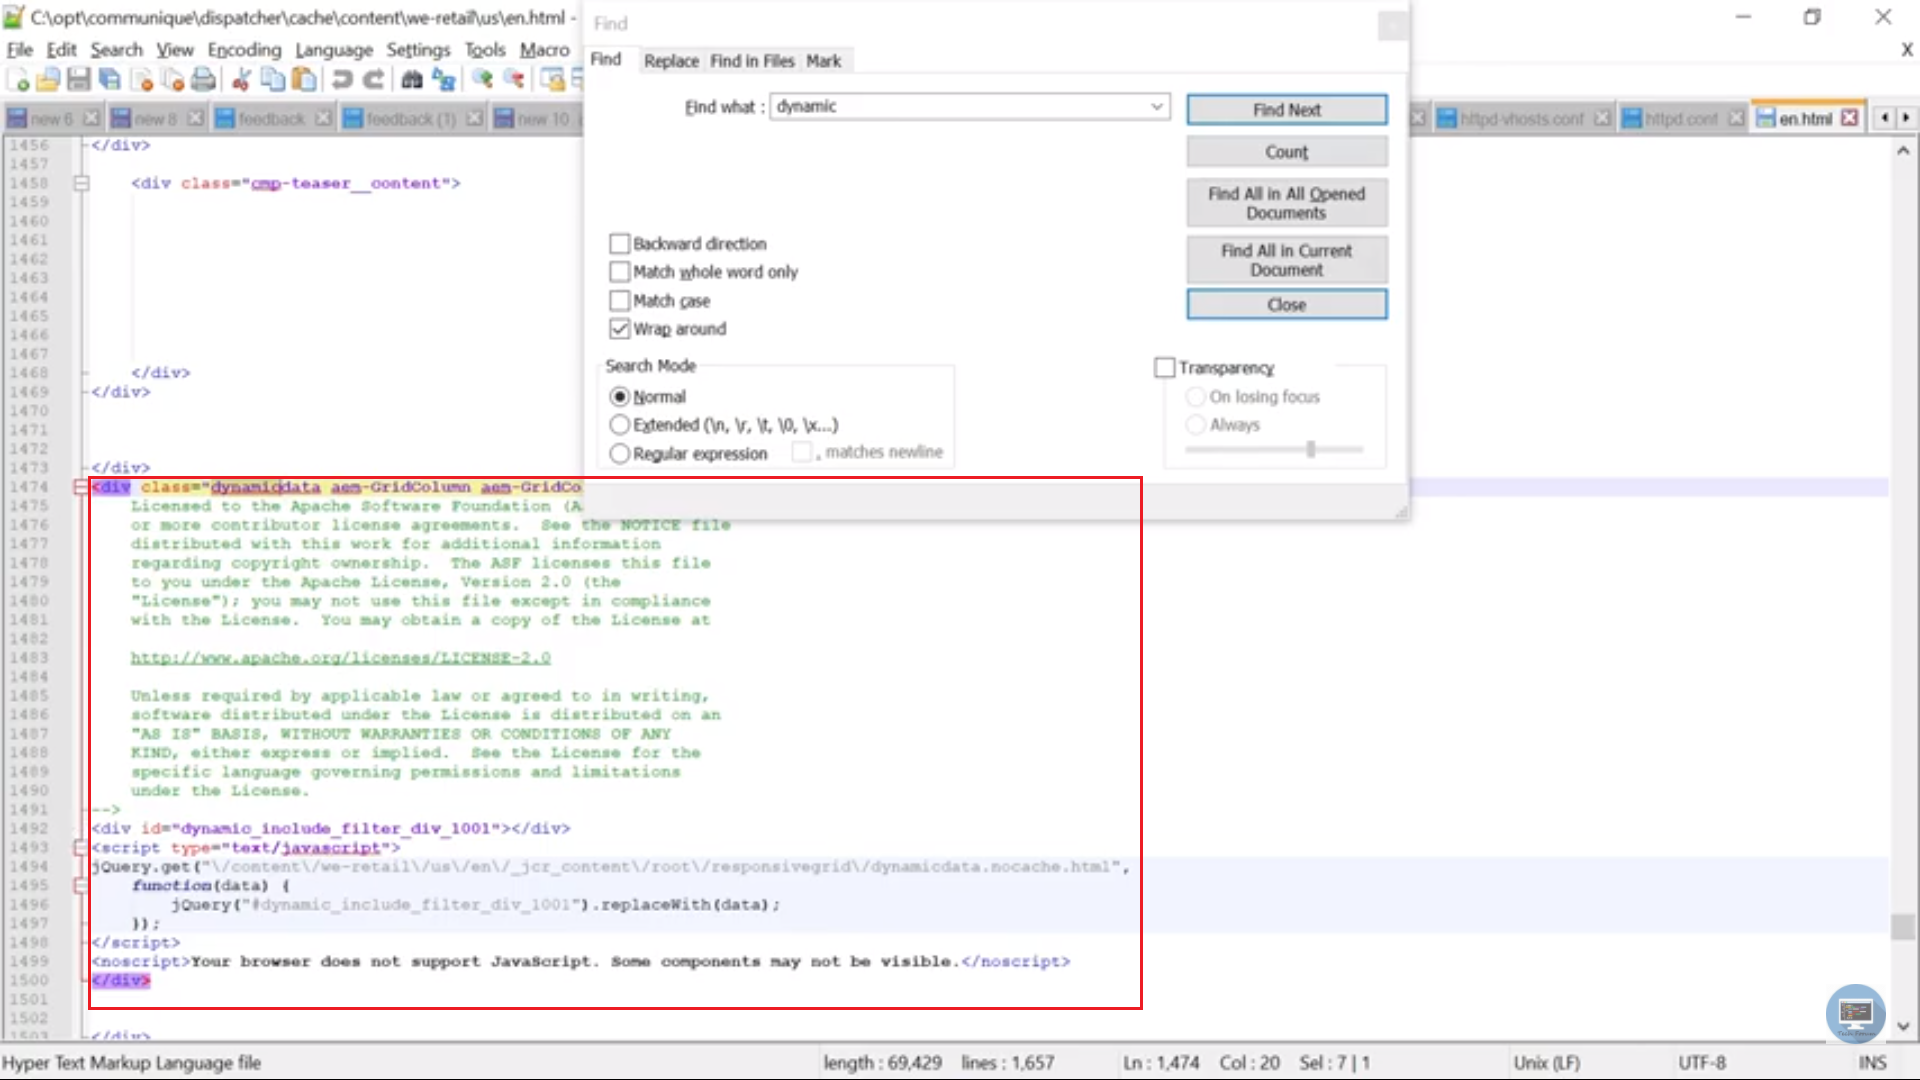Image resolution: width=1920 pixels, height=1080 pixels.
Task: Select the Regular expression search mode
Action: [618, 454]
